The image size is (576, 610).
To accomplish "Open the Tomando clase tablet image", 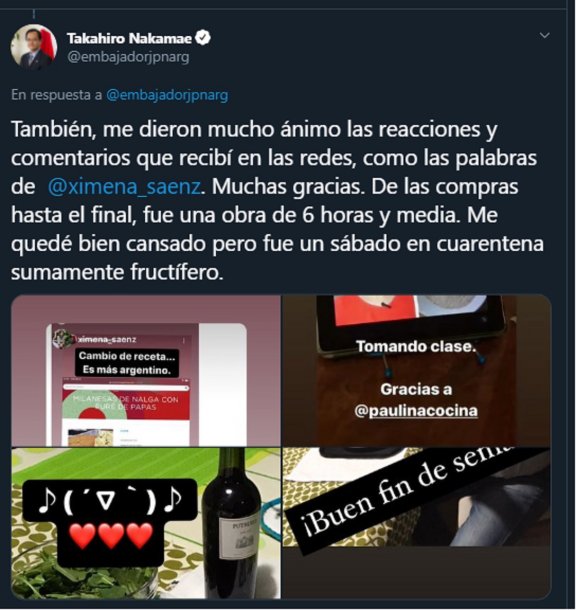I will coord(416,371).
